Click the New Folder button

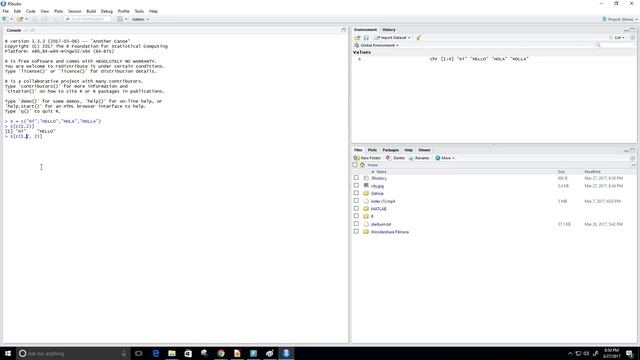pos(367,158)
